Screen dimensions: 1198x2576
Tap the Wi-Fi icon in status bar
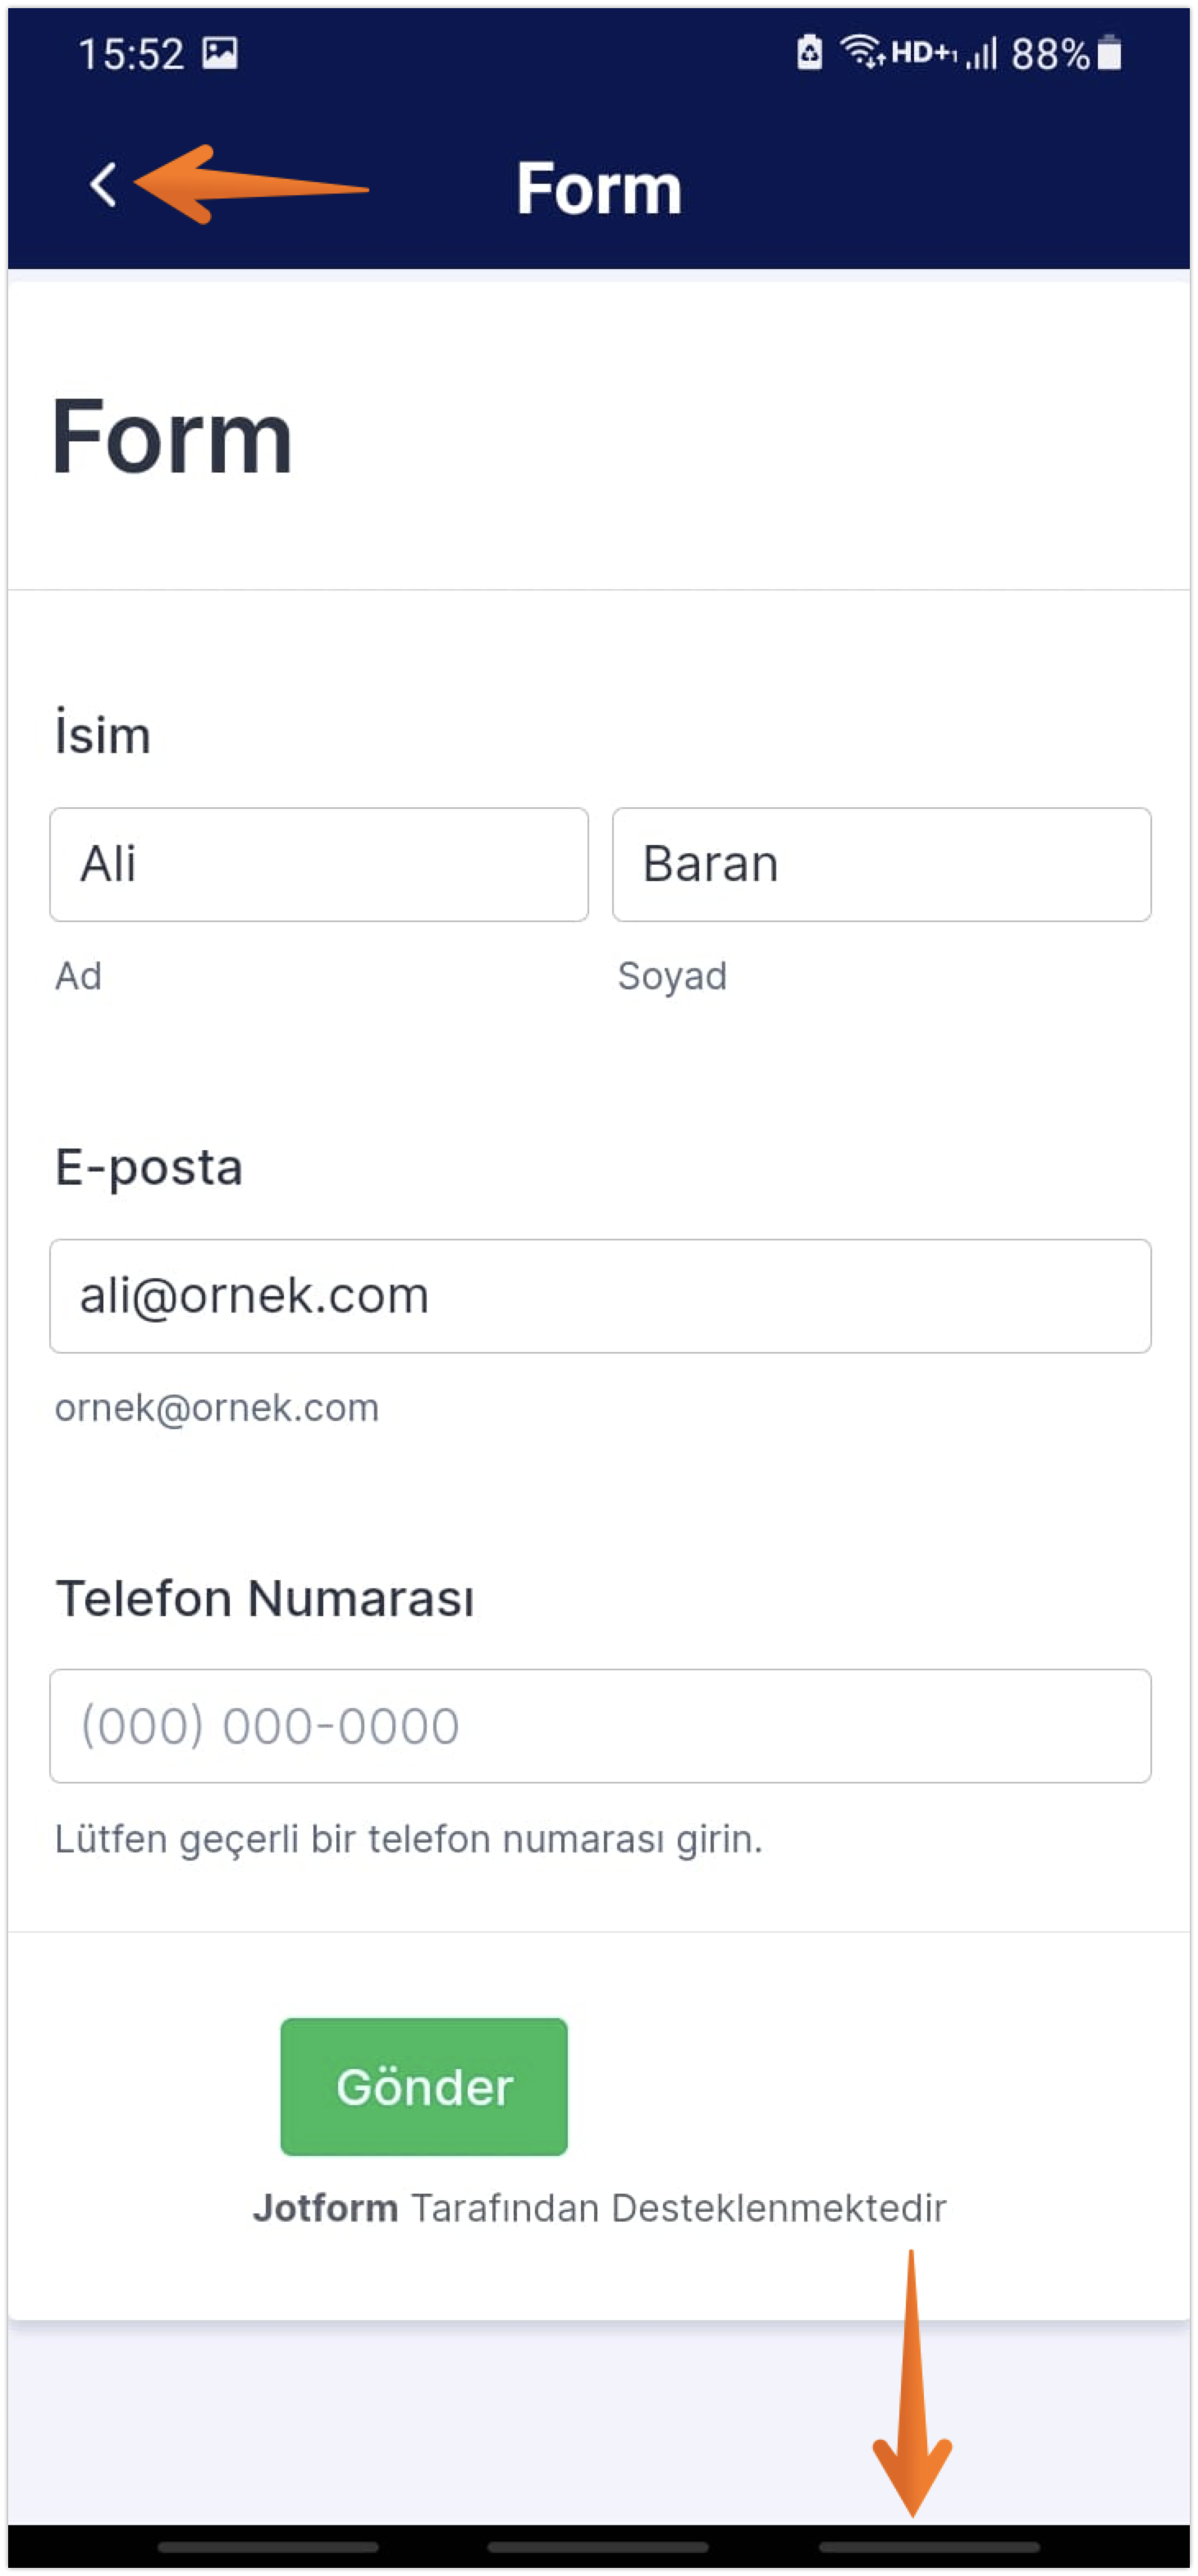point(861,51)
